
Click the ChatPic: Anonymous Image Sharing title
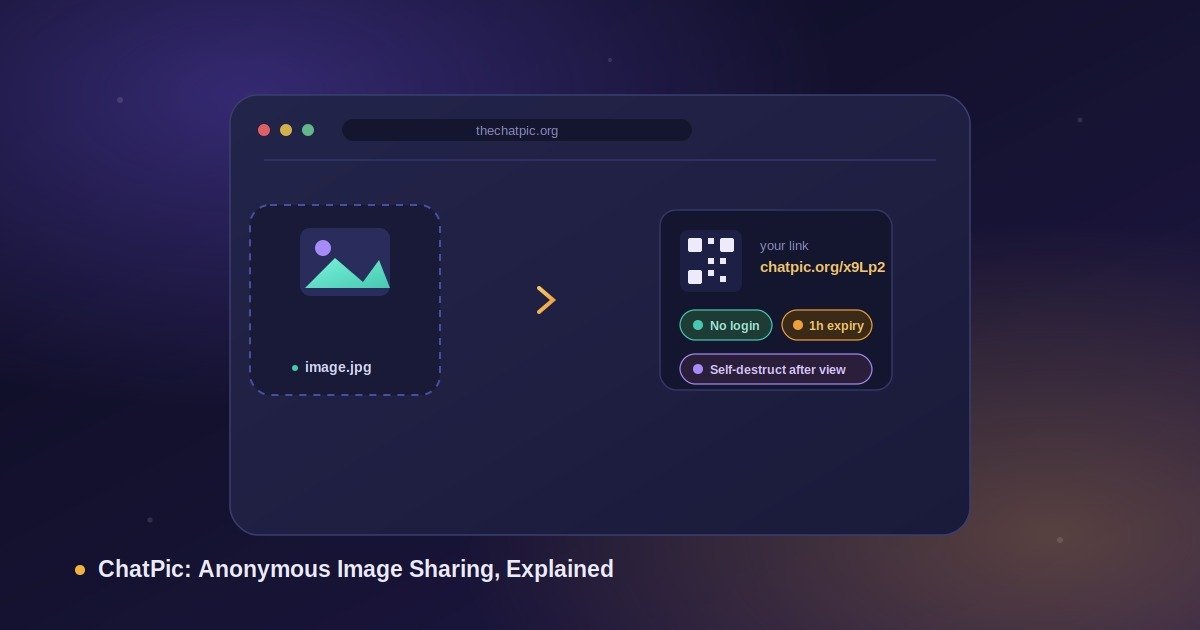tap(356, 570)
